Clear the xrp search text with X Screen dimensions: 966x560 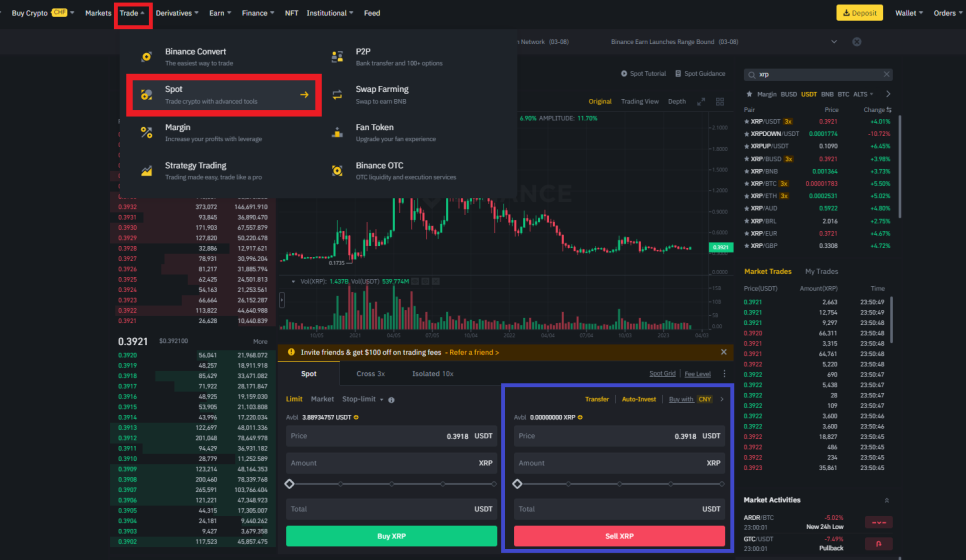pos(886,75)
